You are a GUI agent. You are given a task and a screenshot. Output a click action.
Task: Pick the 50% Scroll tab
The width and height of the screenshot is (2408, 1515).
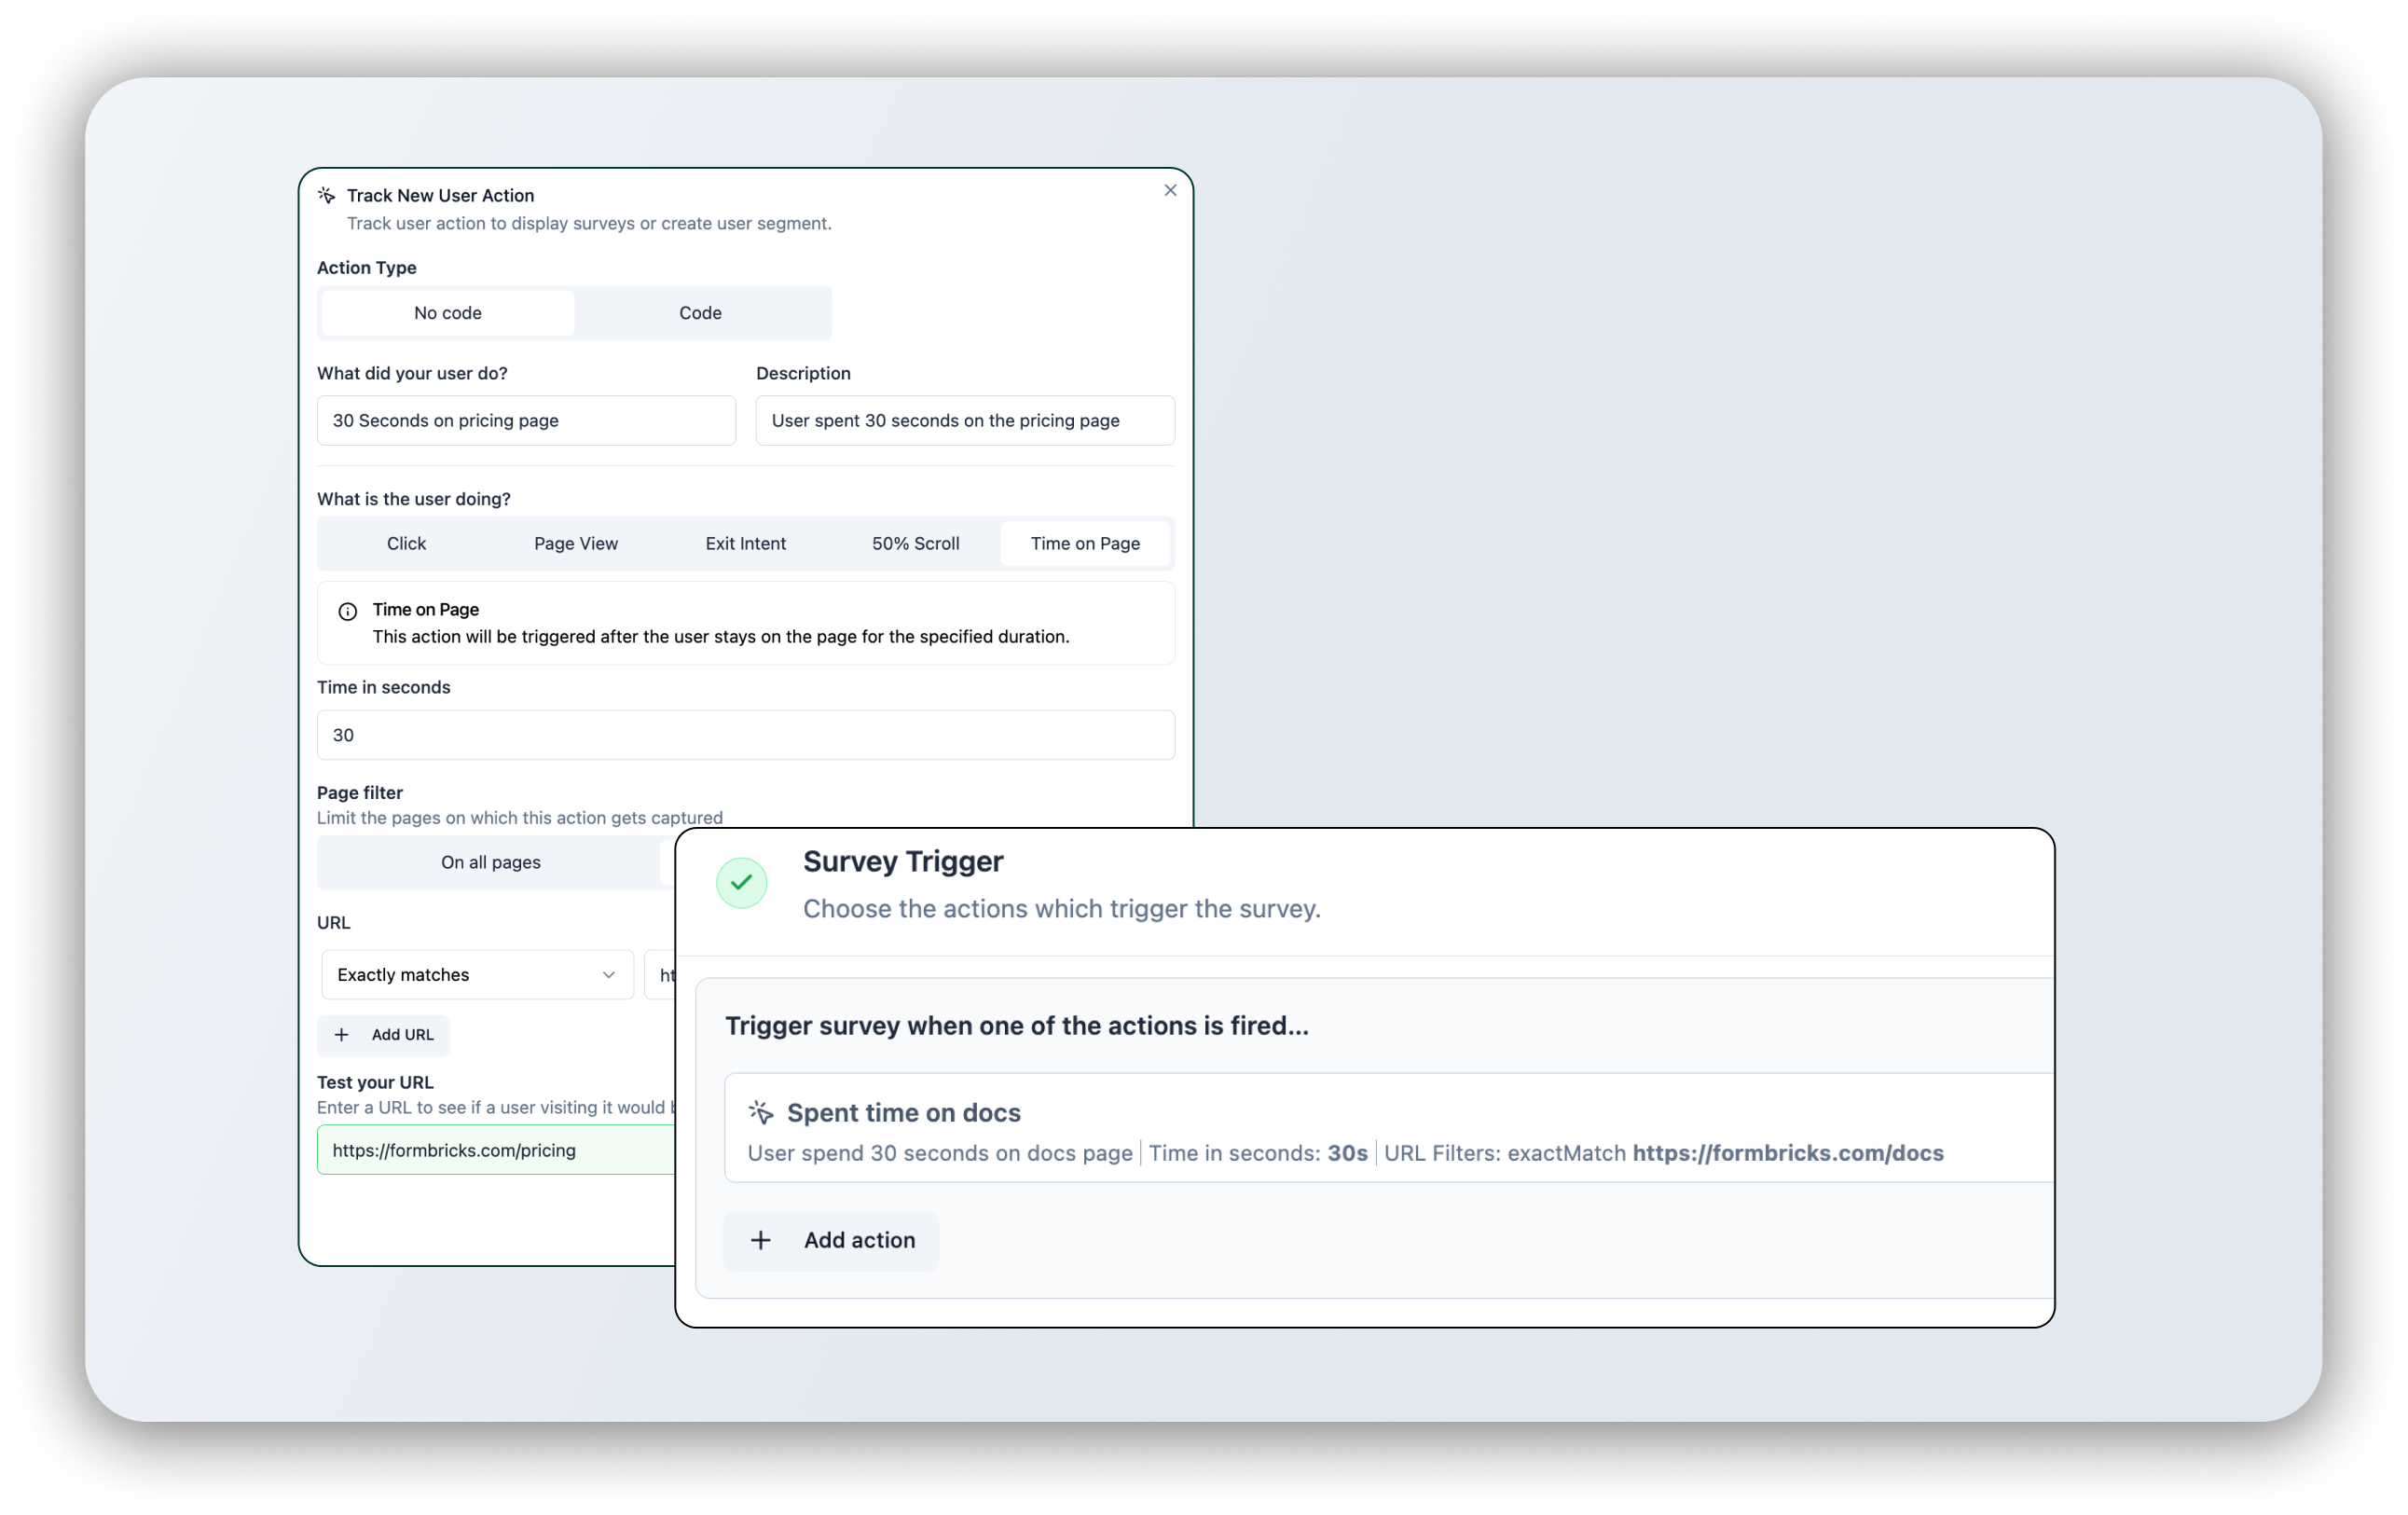click(x=915, y=543)
